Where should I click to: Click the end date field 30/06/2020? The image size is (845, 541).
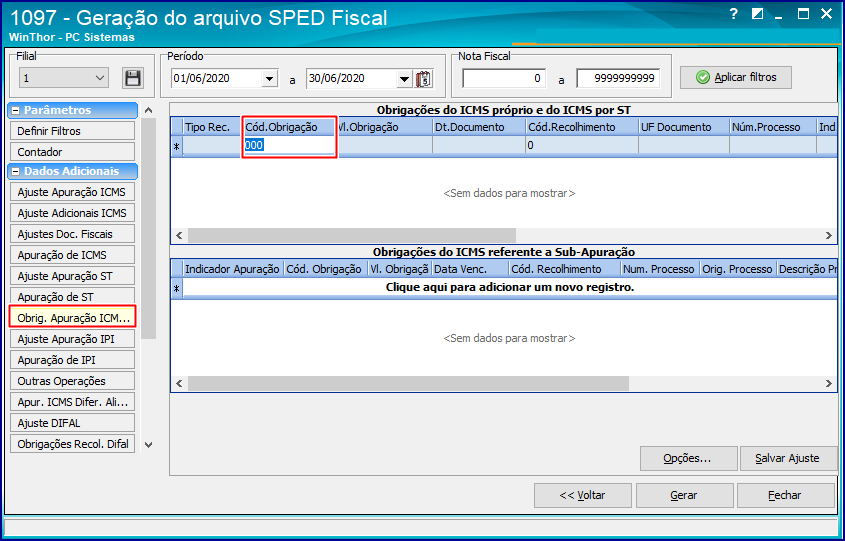coord(352,79)
